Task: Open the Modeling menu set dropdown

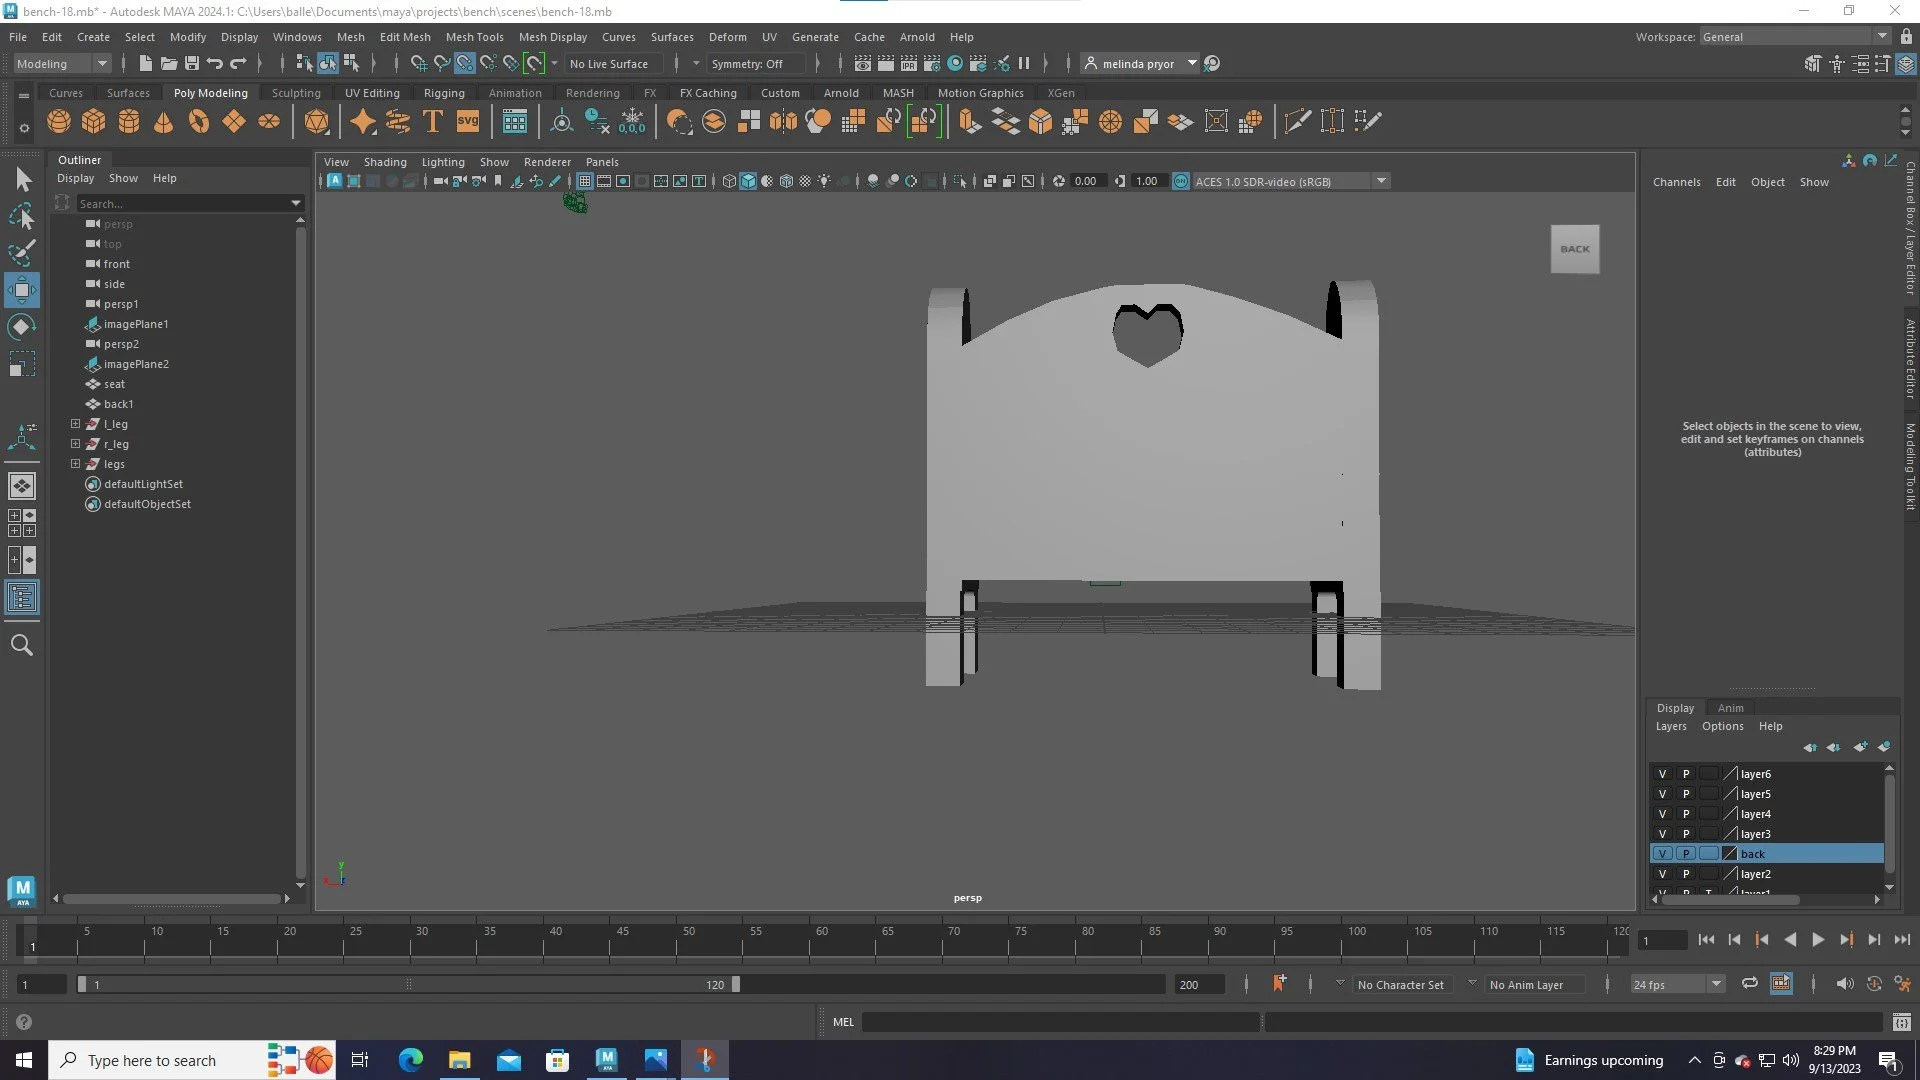Action: [x=101, y=63]
